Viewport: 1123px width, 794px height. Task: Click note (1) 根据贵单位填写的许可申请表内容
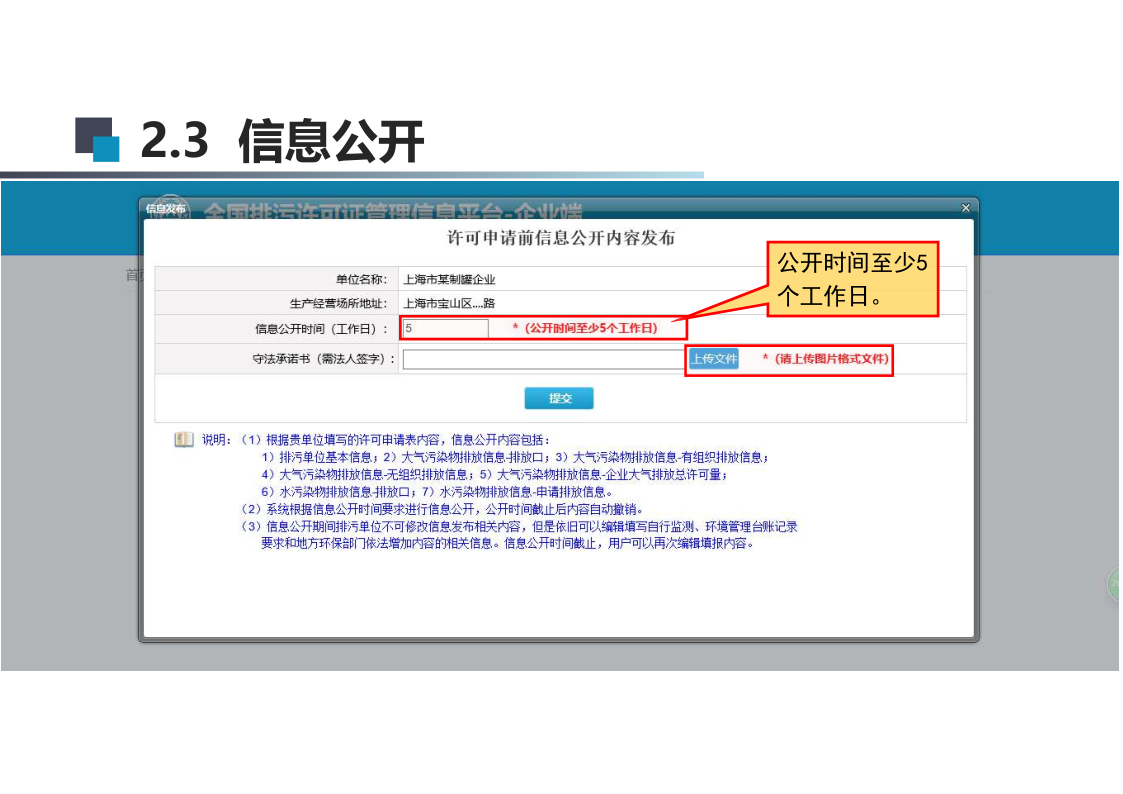(x=395, y=440)
